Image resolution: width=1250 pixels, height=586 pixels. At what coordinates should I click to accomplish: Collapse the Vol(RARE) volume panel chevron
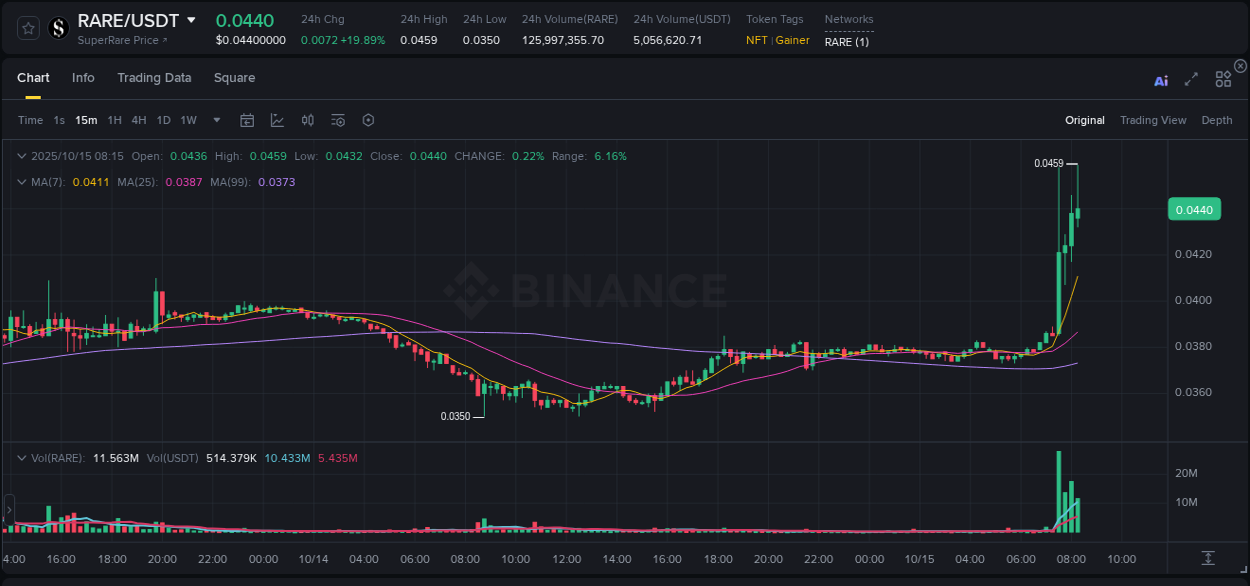pyautogui.click(x=22, y=458)
